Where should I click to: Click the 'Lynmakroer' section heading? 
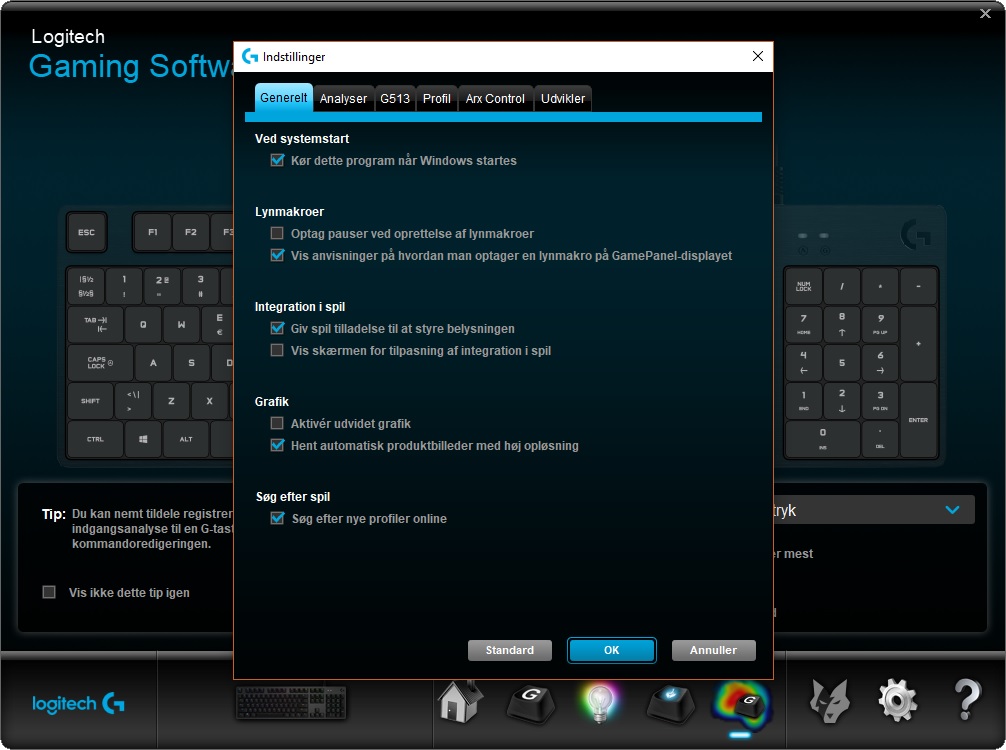click(289, 212)
